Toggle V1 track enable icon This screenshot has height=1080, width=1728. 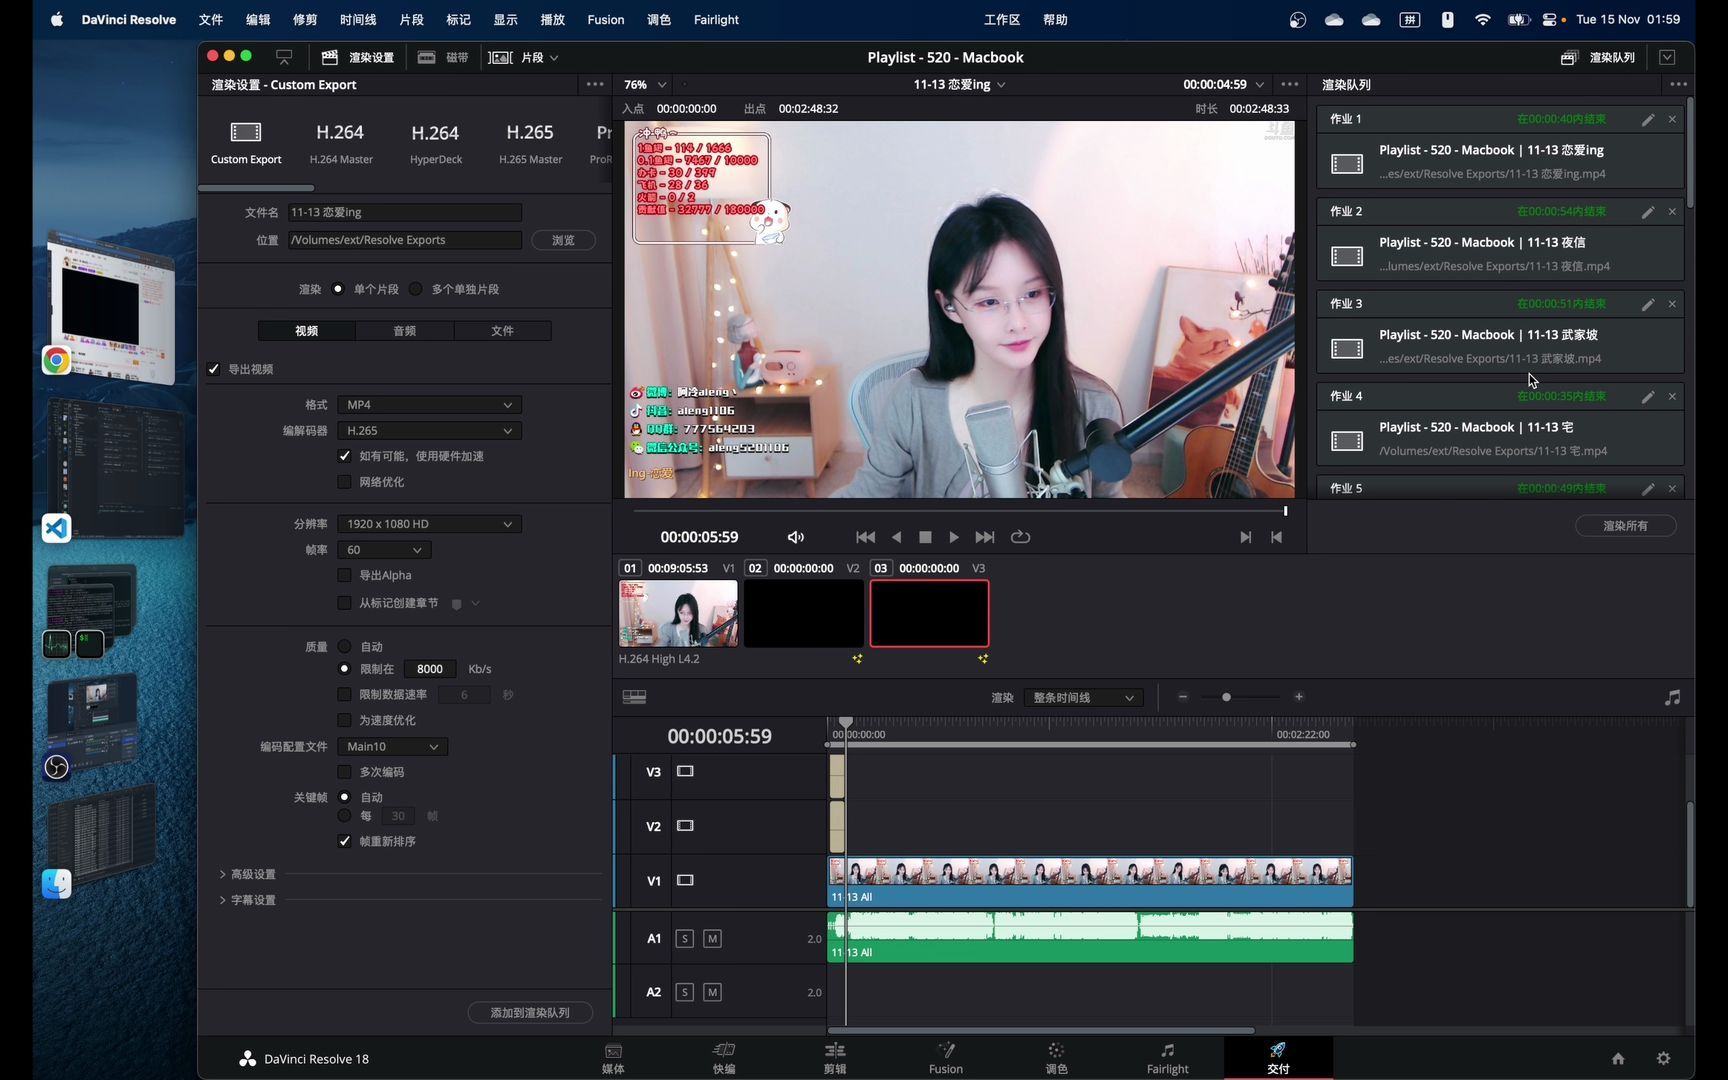685,880
